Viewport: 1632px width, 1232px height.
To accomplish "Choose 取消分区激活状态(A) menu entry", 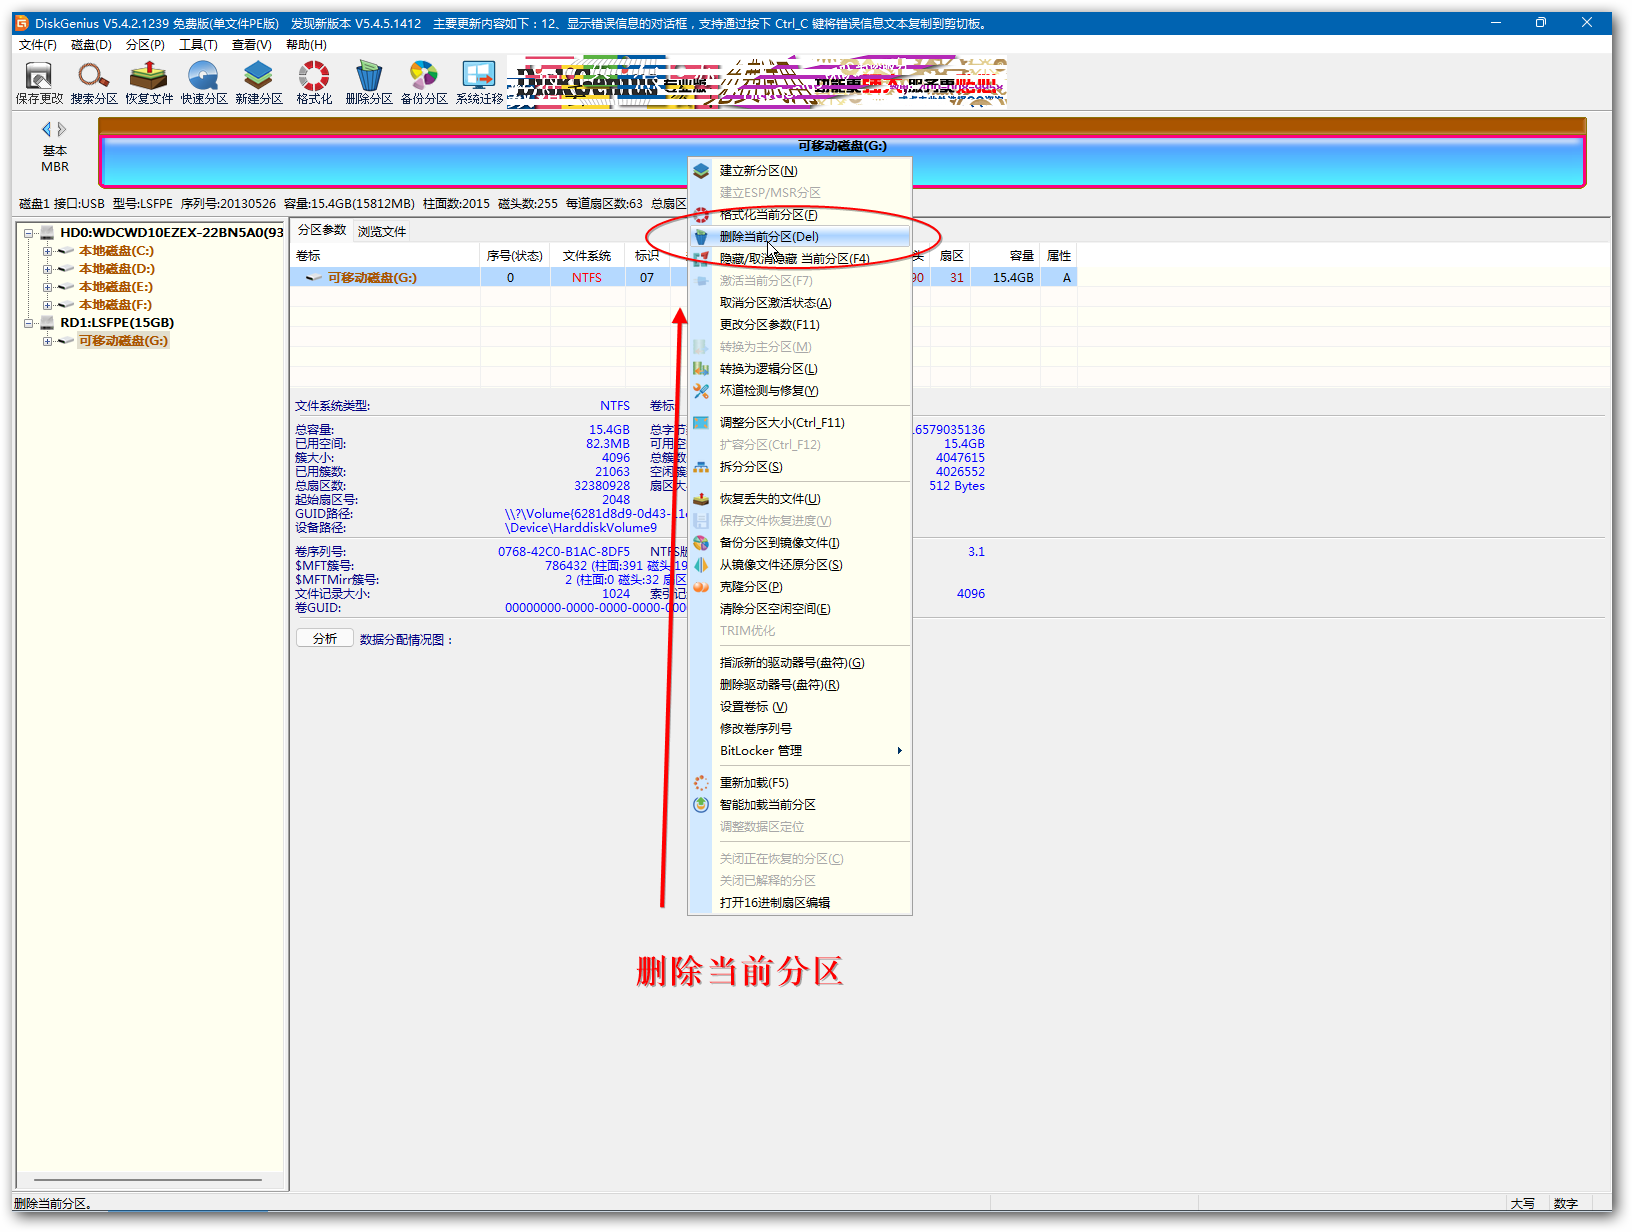I will tap(800, 303).
